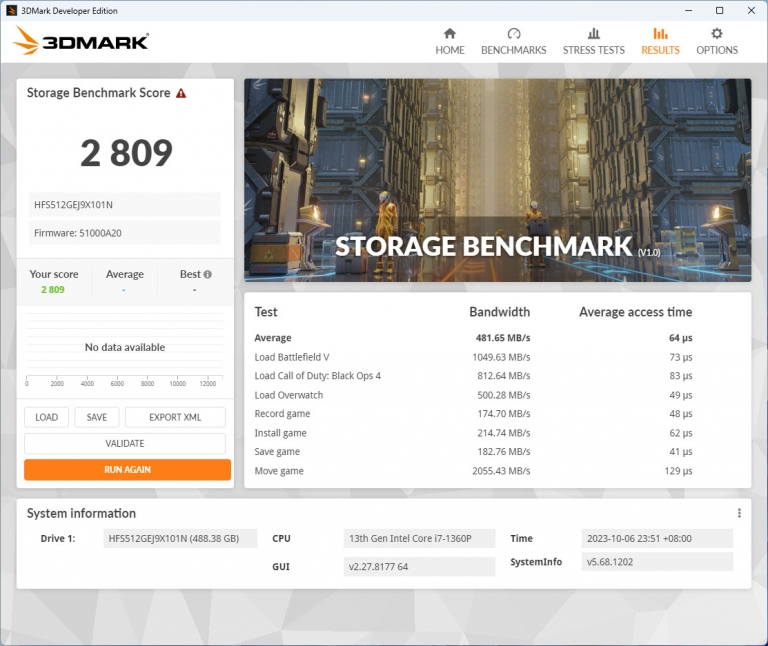Screen dimensions: 768x646
Task: Click the Install game row
Action: [473, 433]
